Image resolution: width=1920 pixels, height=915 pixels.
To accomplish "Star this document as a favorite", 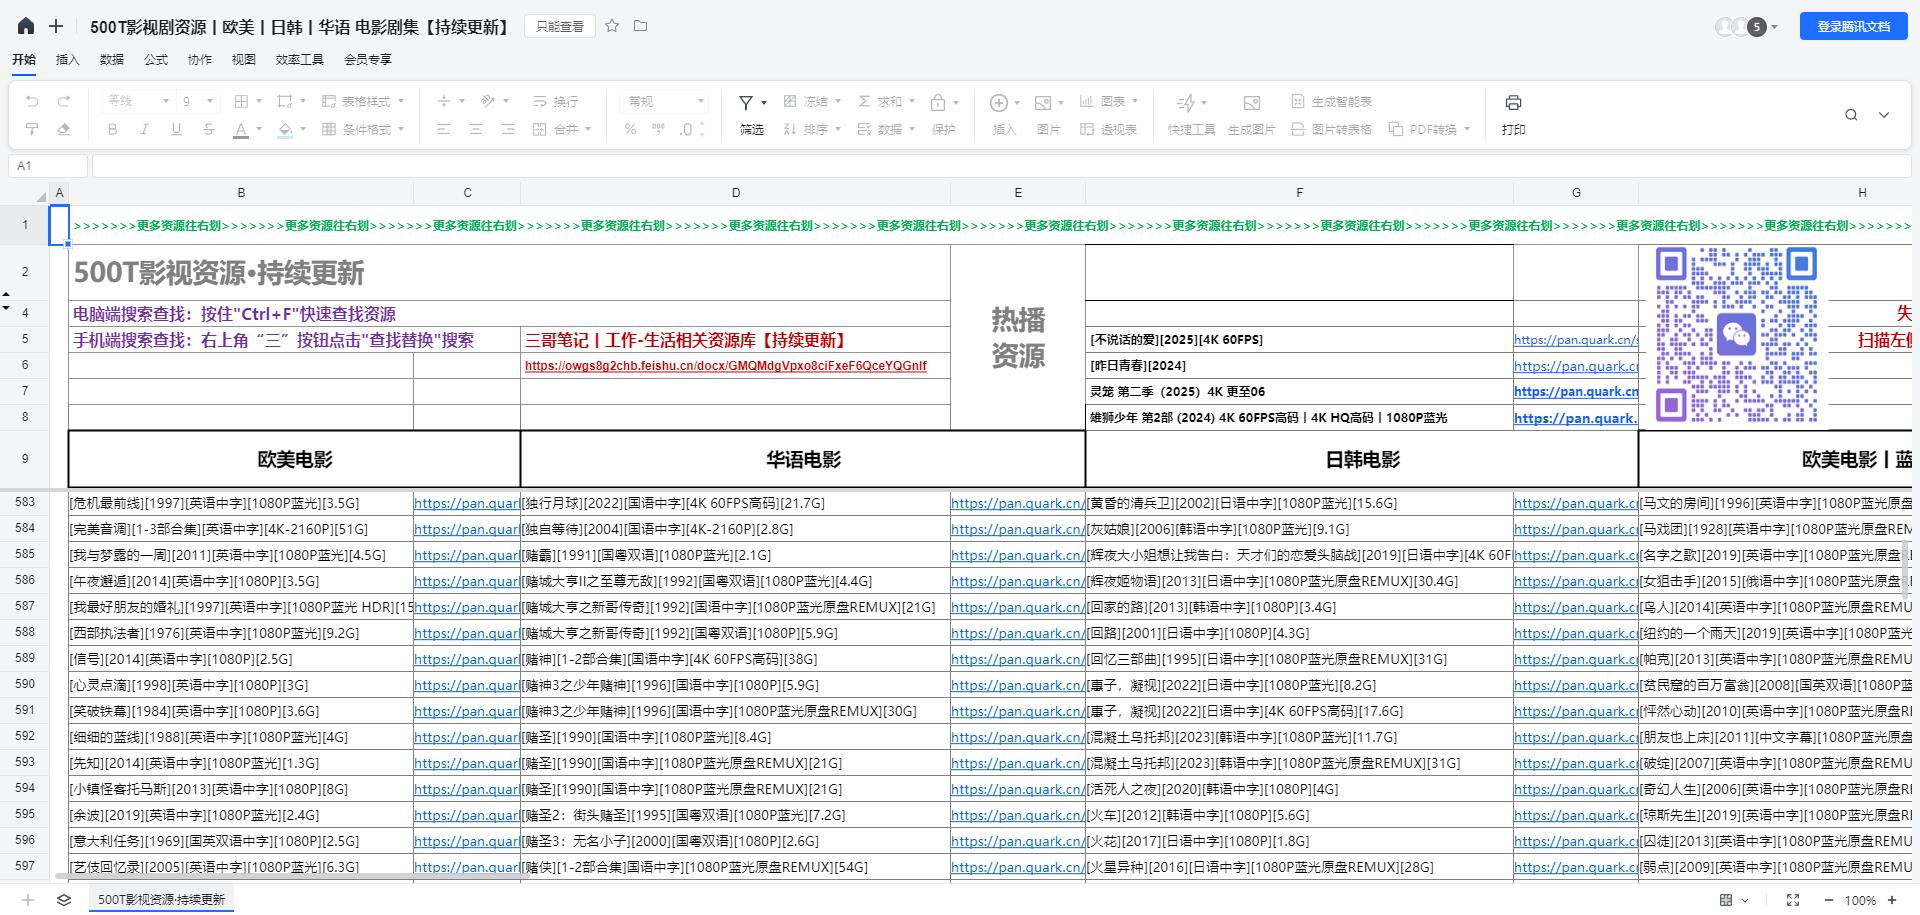I will (612, 26).
